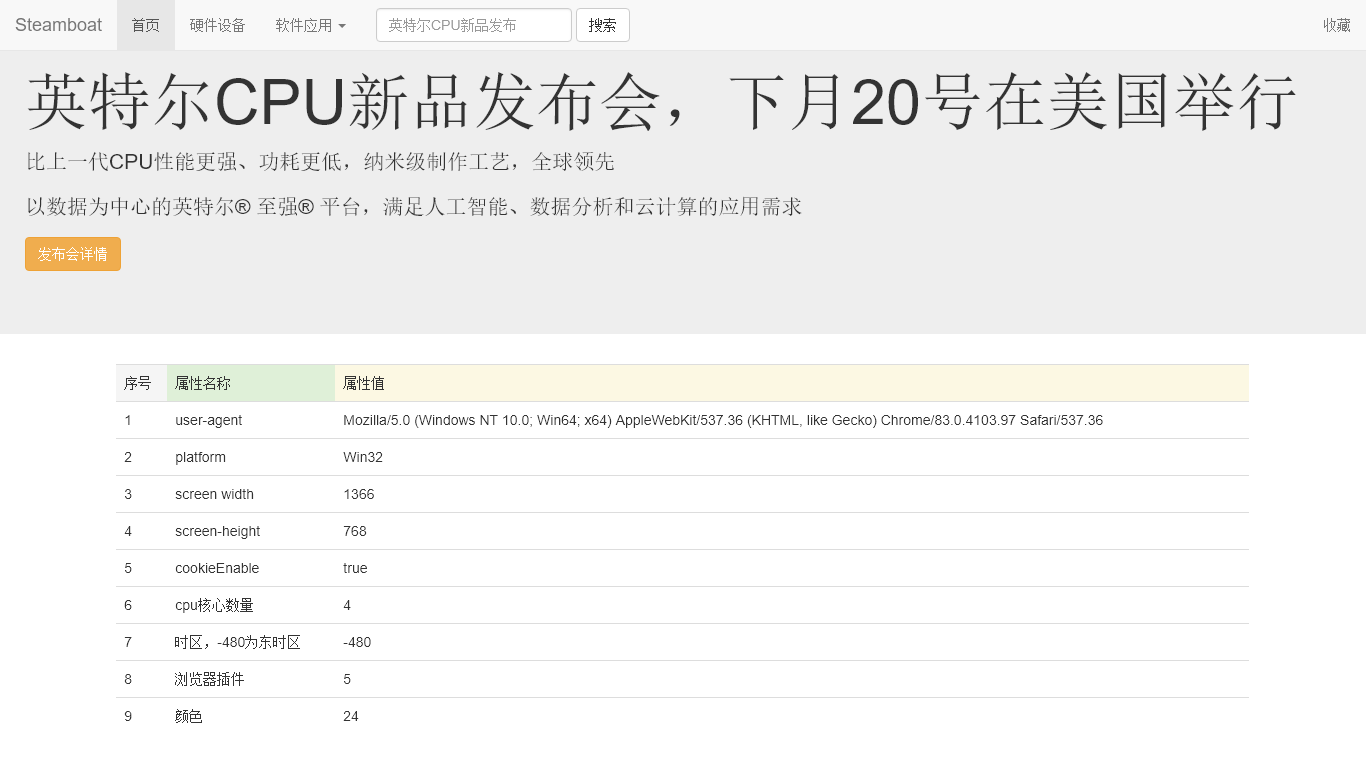Viewport: 1366px width, 768px height.
Task: Click the Steamboat brand link
Action: coord(58,25)
